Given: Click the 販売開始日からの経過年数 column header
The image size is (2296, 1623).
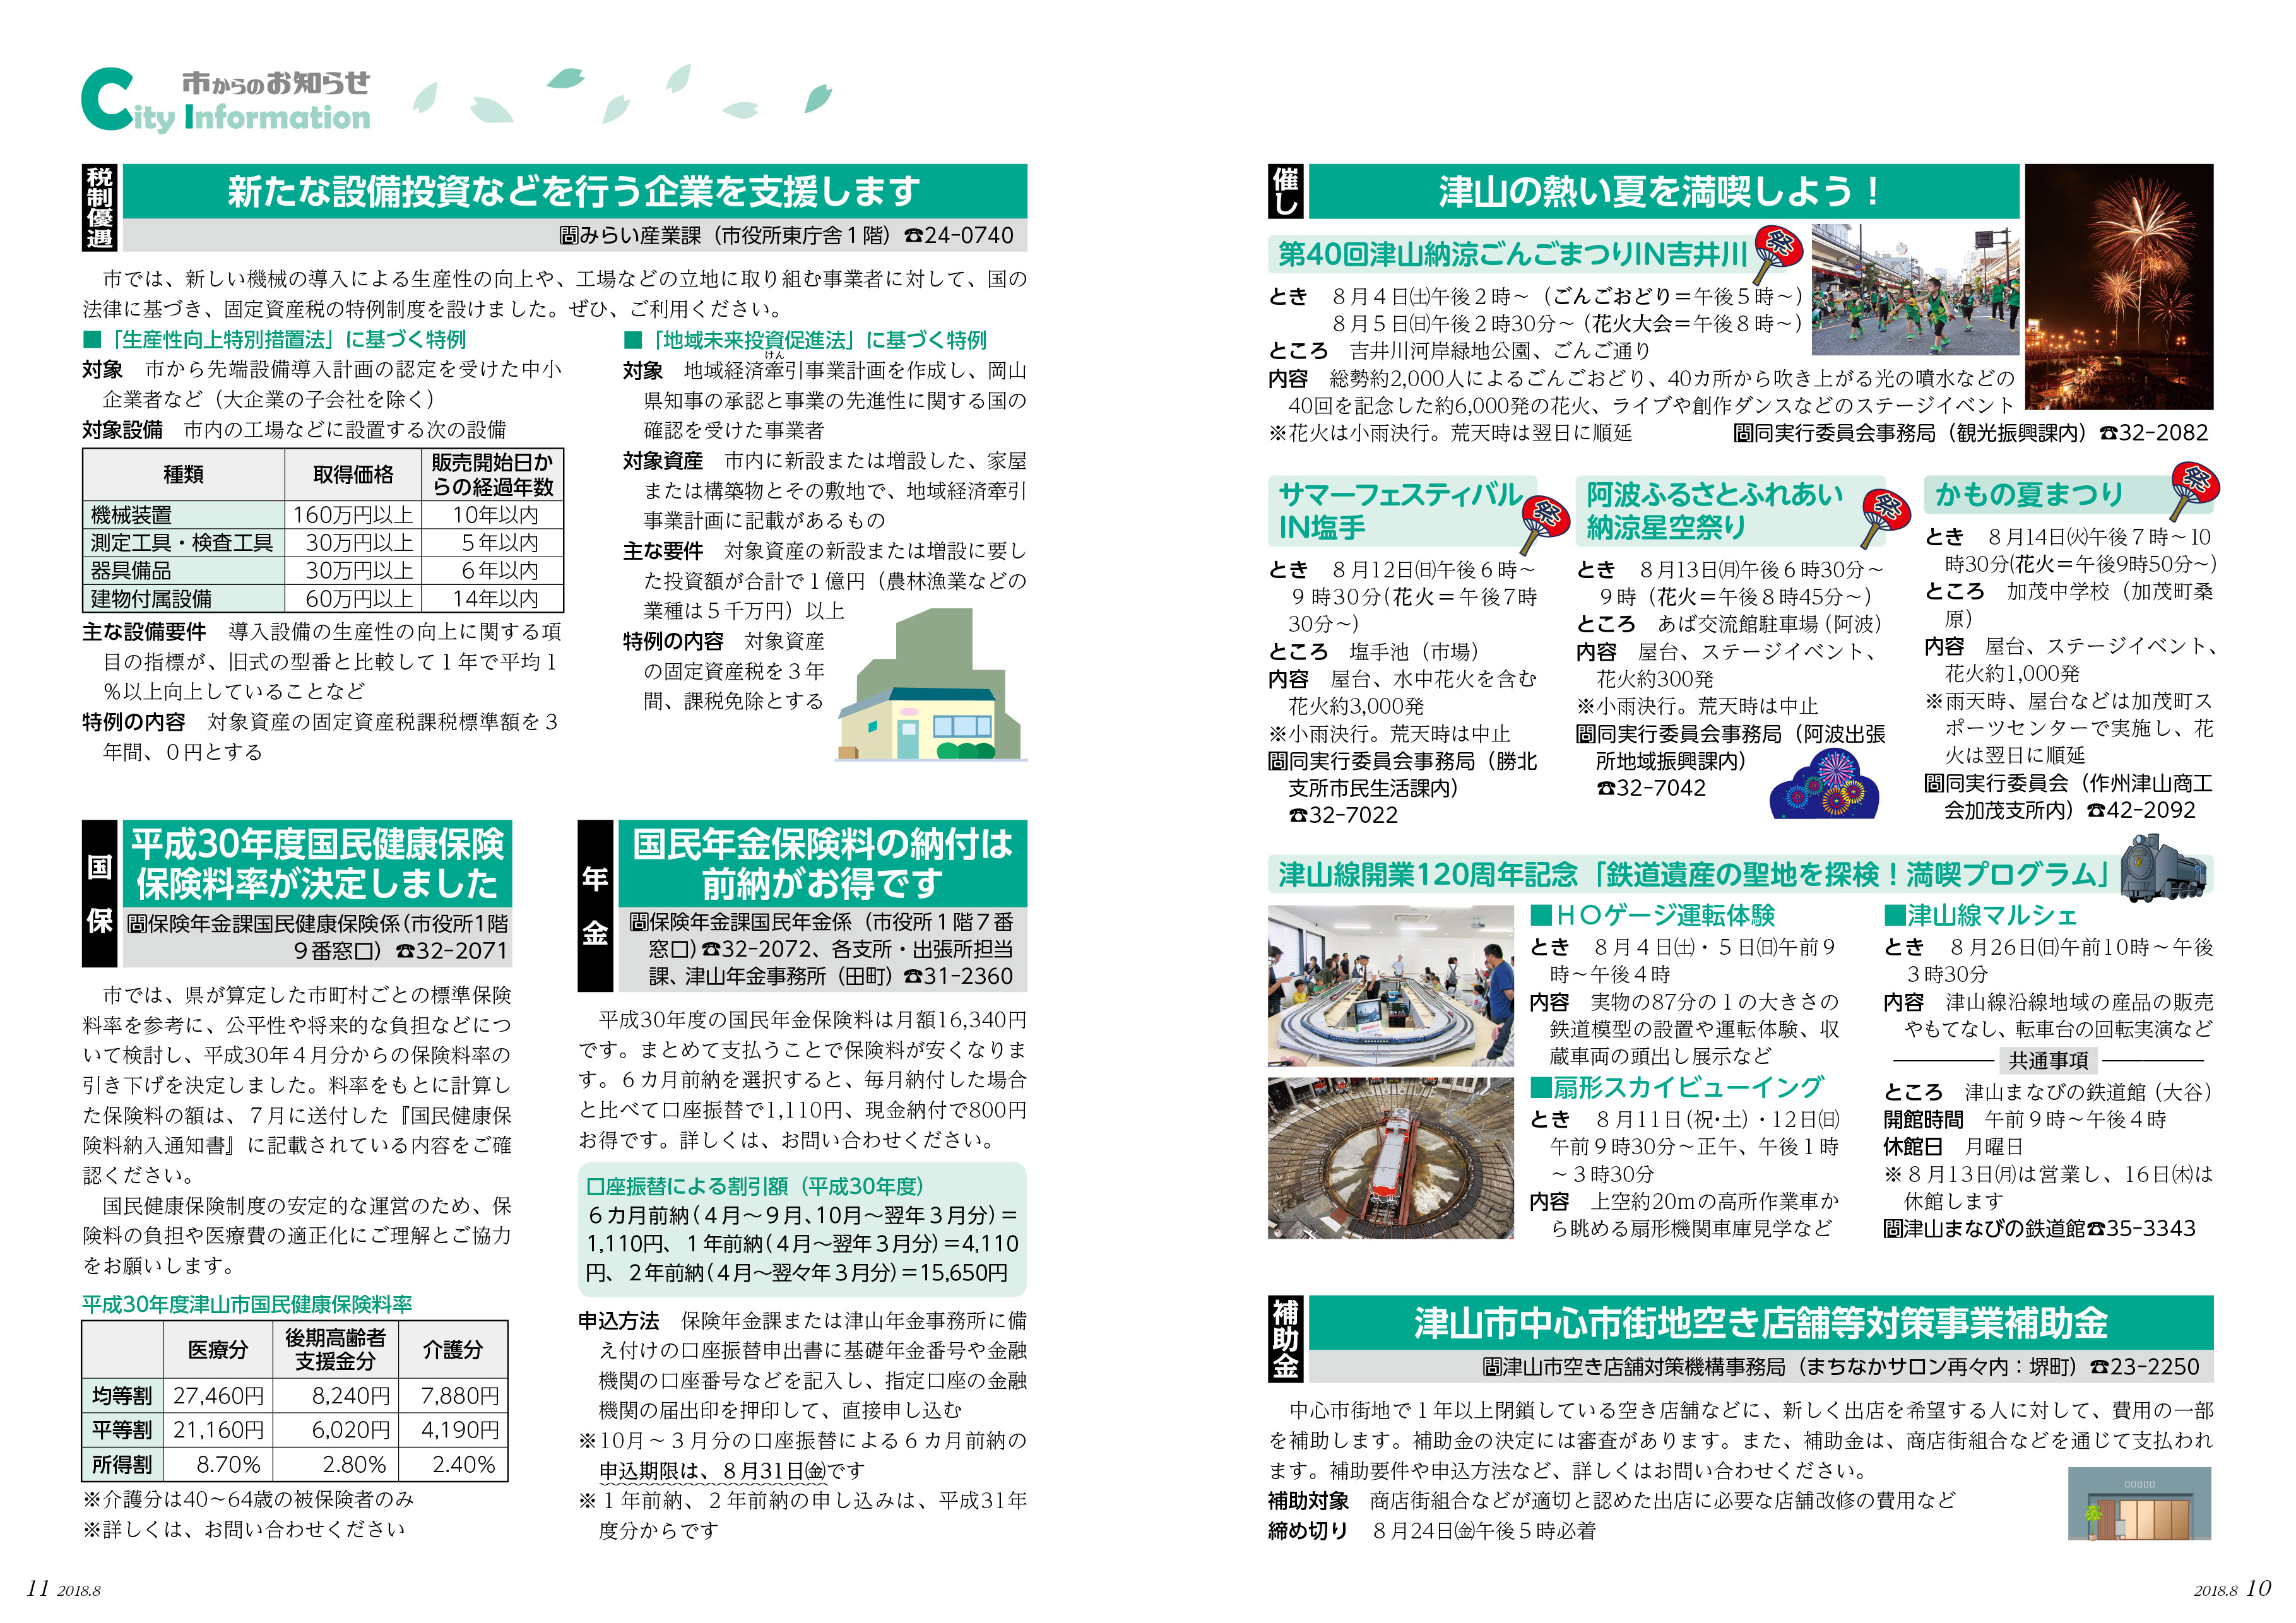Looking at the screenshot, I should click(x=492, y=475).
